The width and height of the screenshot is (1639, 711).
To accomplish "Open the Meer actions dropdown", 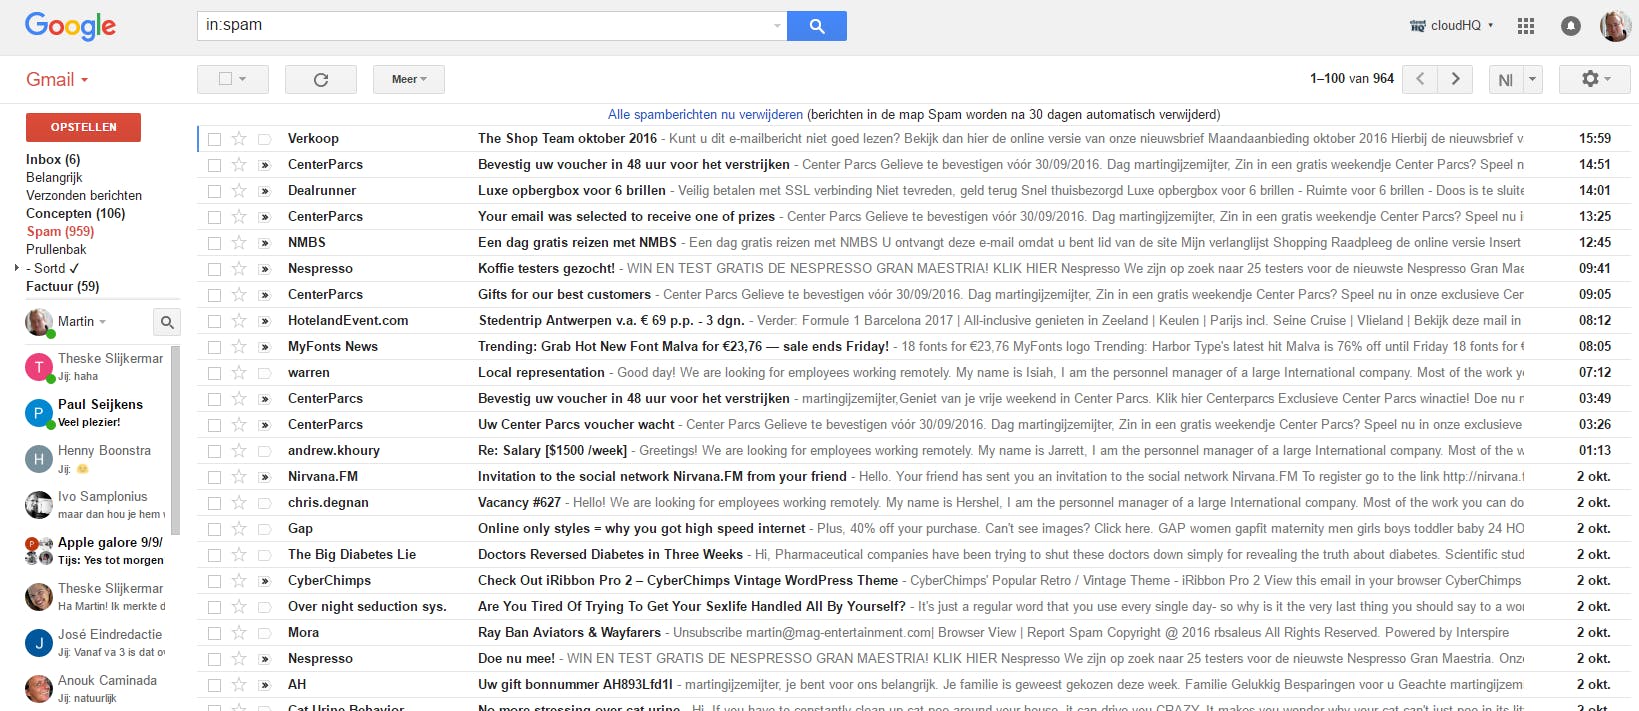I will [408, 79].
